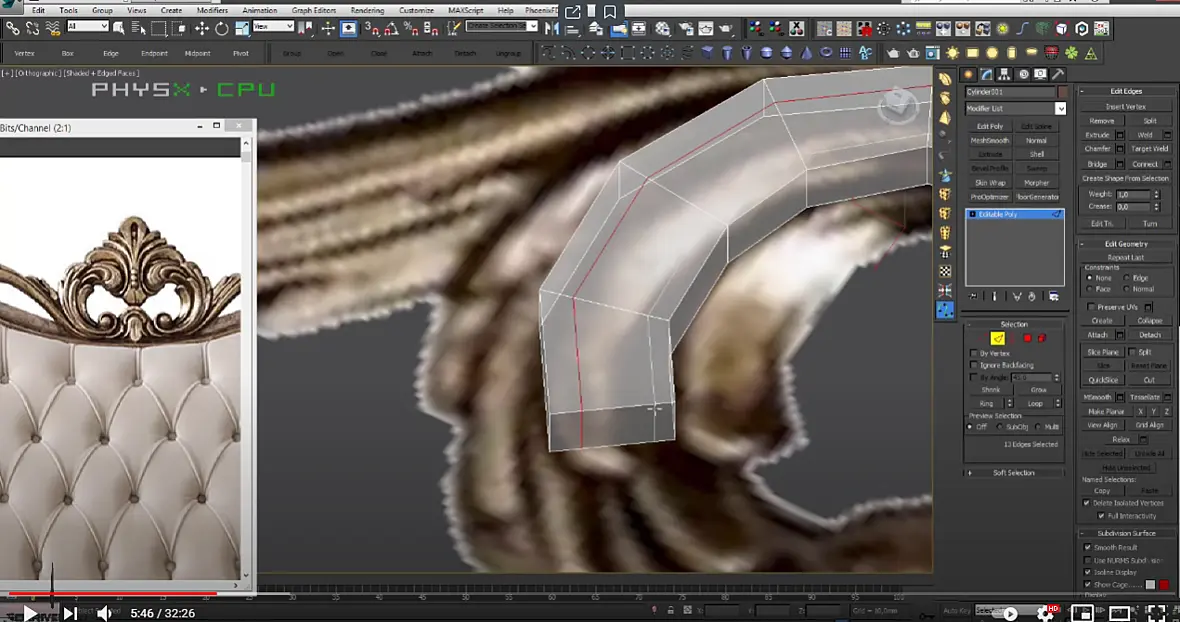
Task: Enable the Ignore Backfacing checkbox
Action: (973, 365)
